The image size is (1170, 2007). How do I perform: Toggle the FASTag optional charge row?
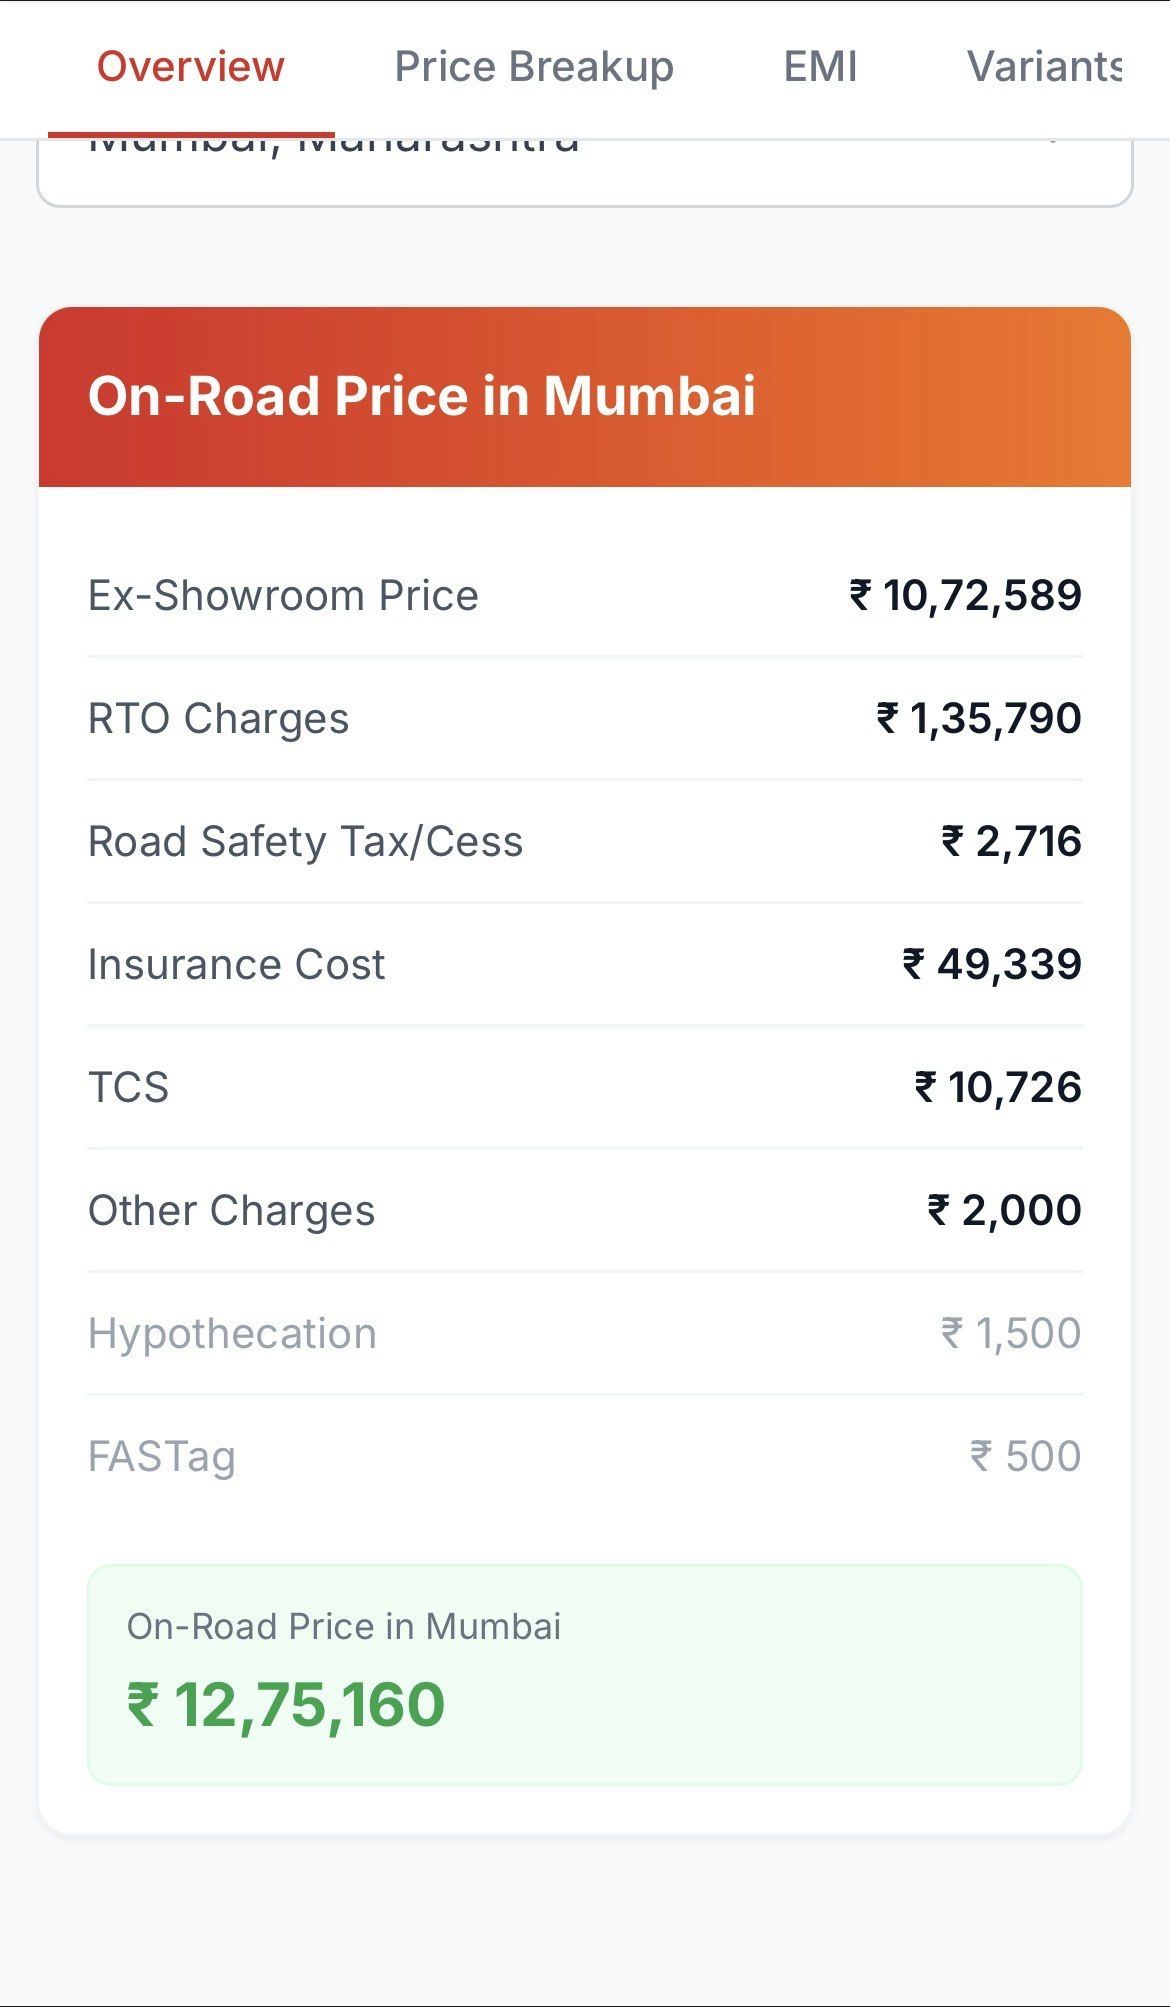(585, 1457)
